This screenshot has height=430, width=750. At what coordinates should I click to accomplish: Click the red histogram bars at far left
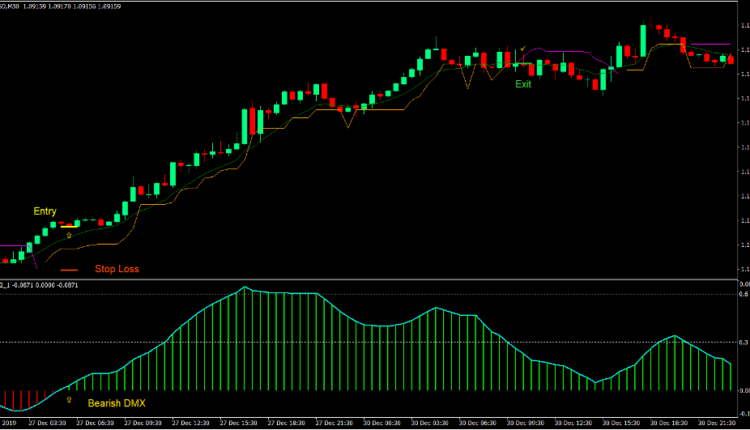click(x=20, y=399)
